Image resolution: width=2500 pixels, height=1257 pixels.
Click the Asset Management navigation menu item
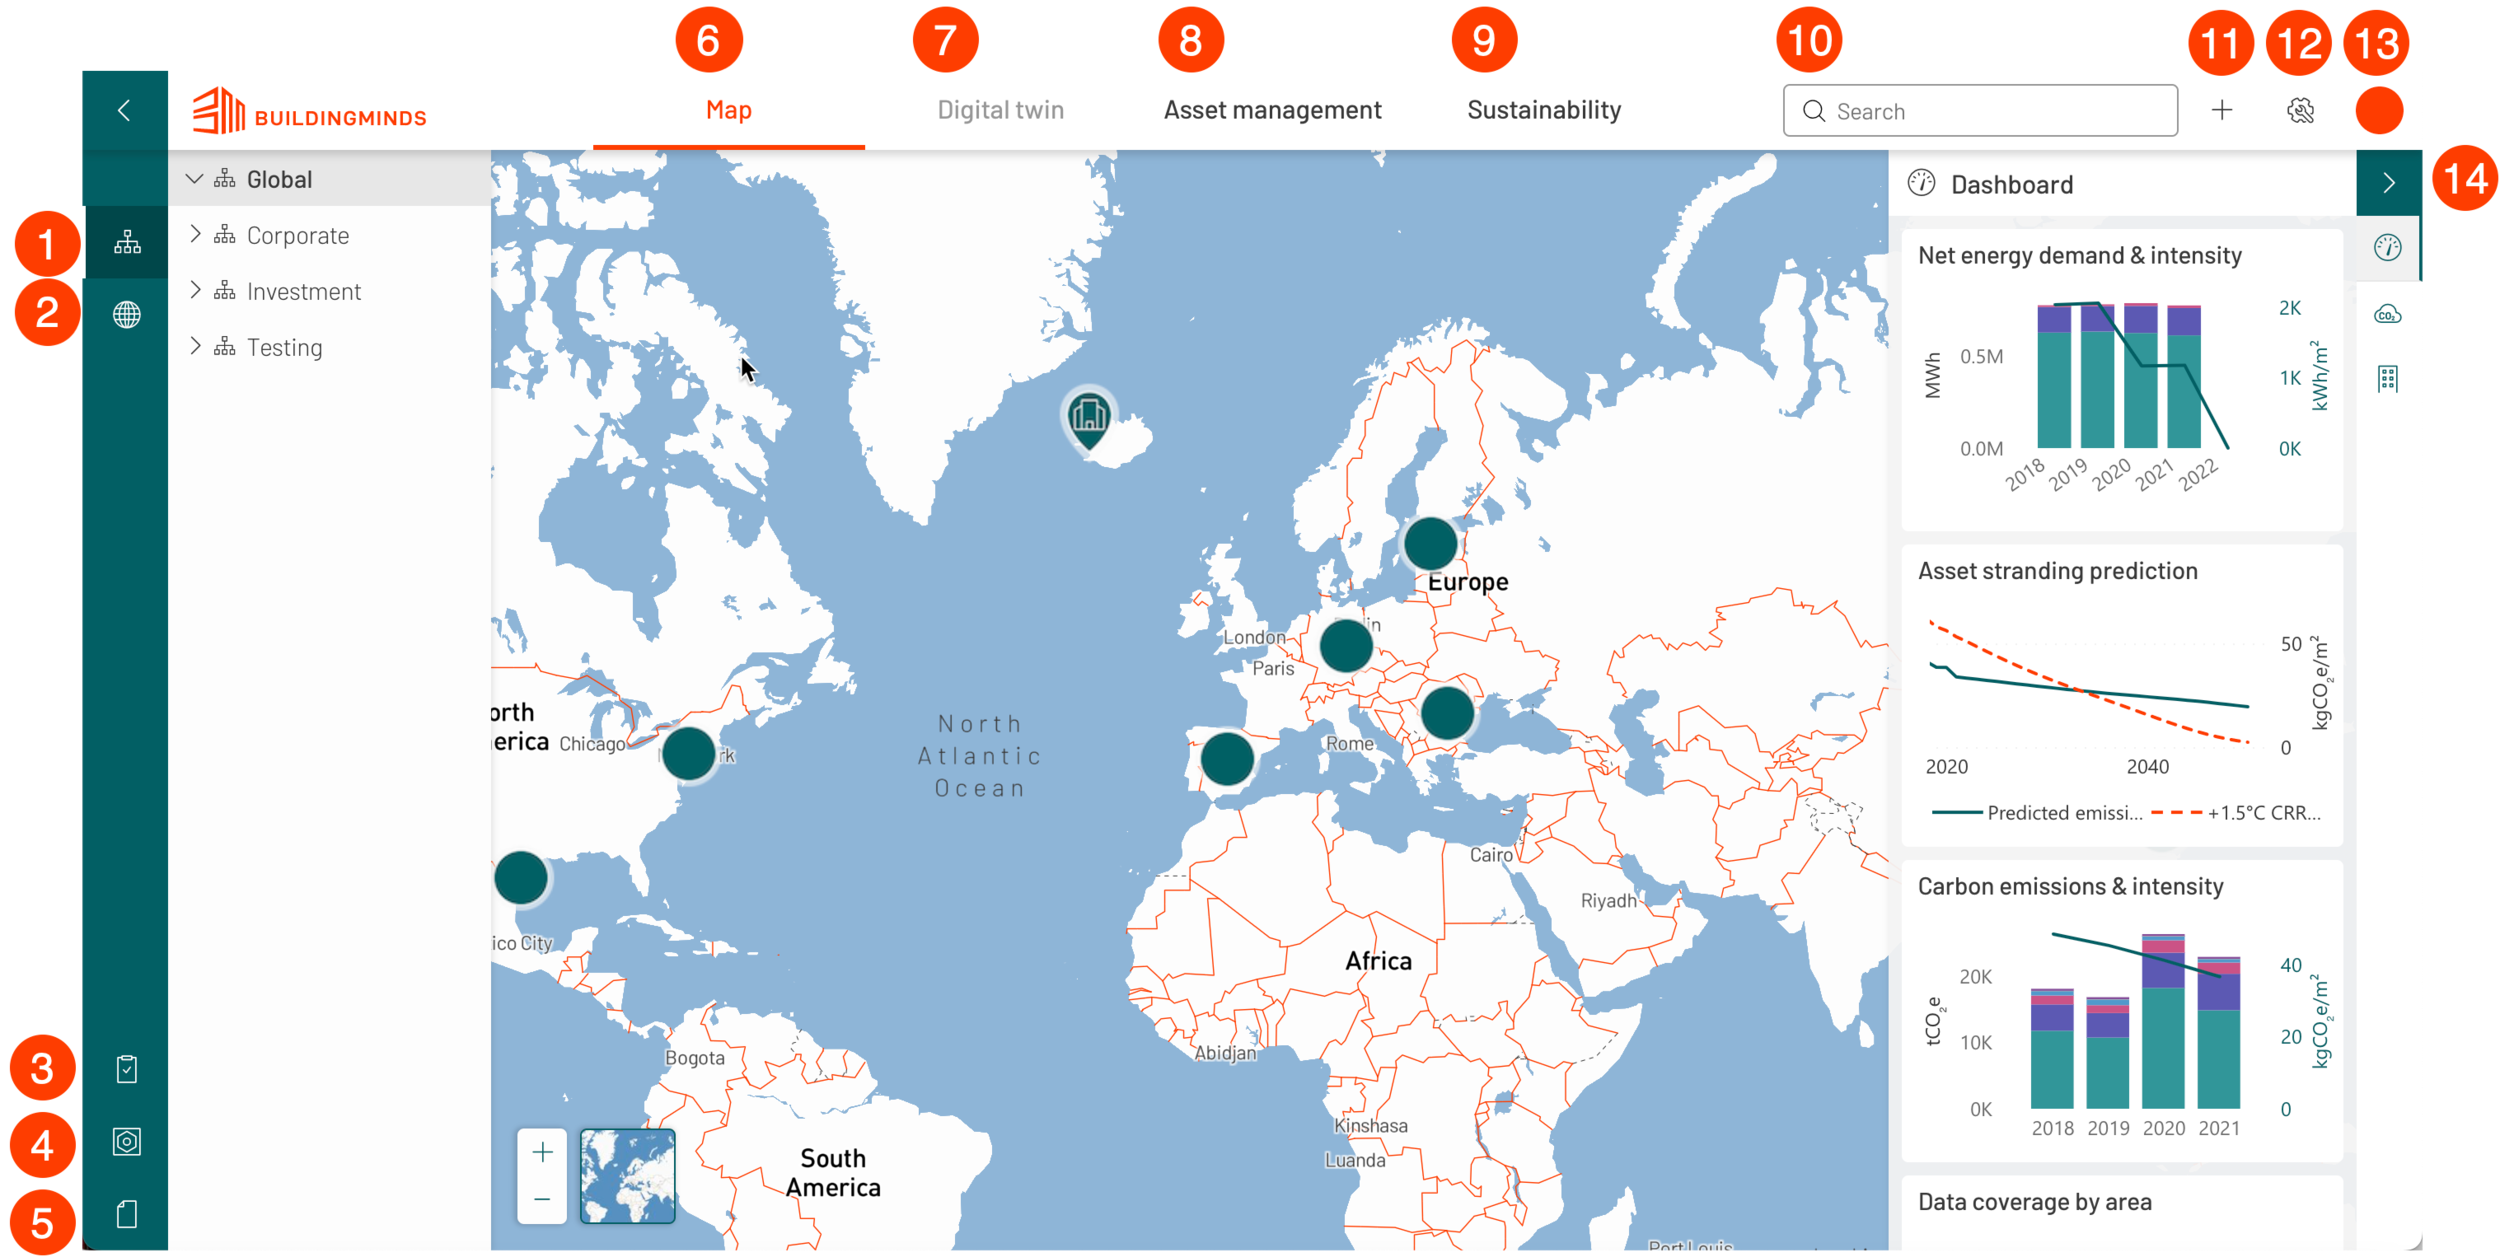(x=1272, y=109)
